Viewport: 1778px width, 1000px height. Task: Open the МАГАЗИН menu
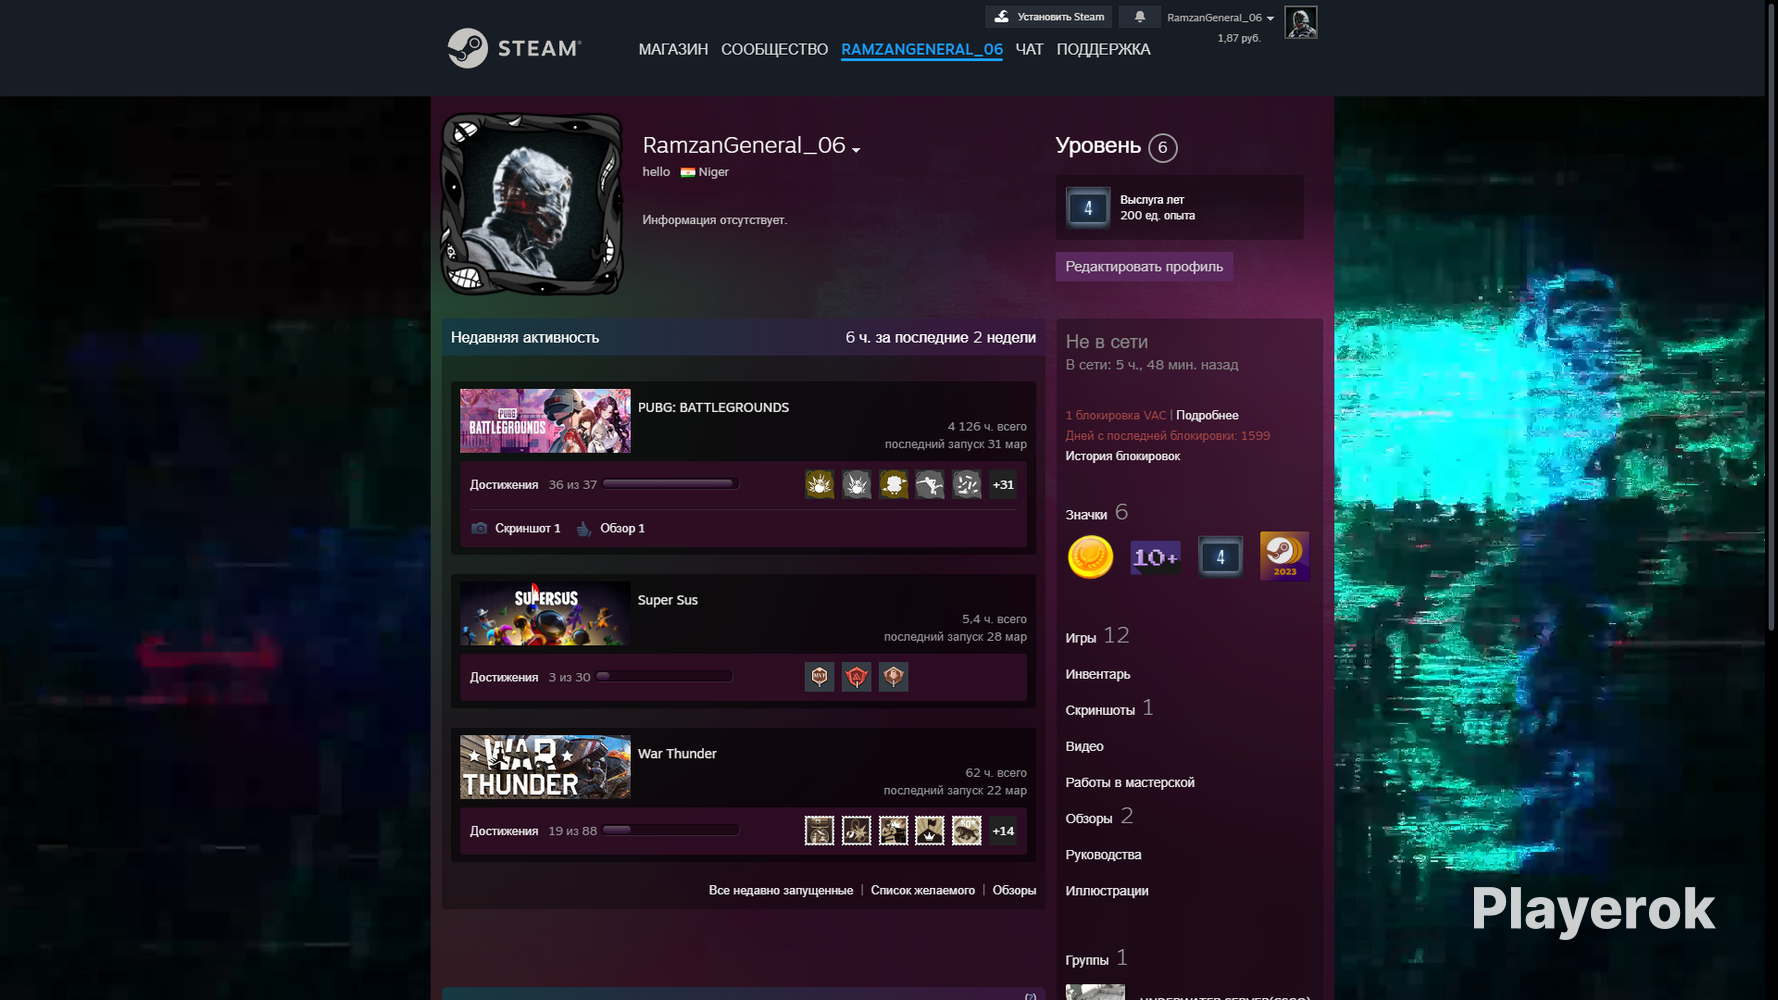673,49
